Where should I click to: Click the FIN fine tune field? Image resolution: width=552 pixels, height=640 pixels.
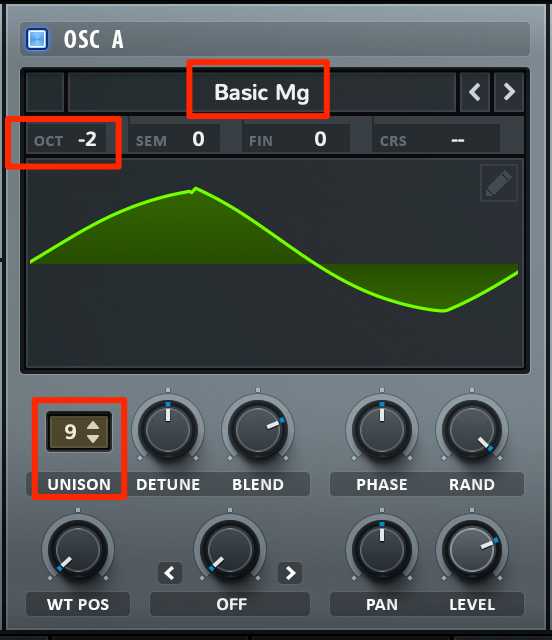click(296, 140)
